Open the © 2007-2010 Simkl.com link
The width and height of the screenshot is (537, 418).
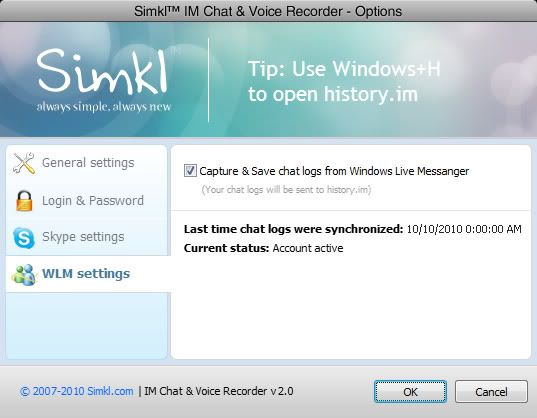click(77, 391)
